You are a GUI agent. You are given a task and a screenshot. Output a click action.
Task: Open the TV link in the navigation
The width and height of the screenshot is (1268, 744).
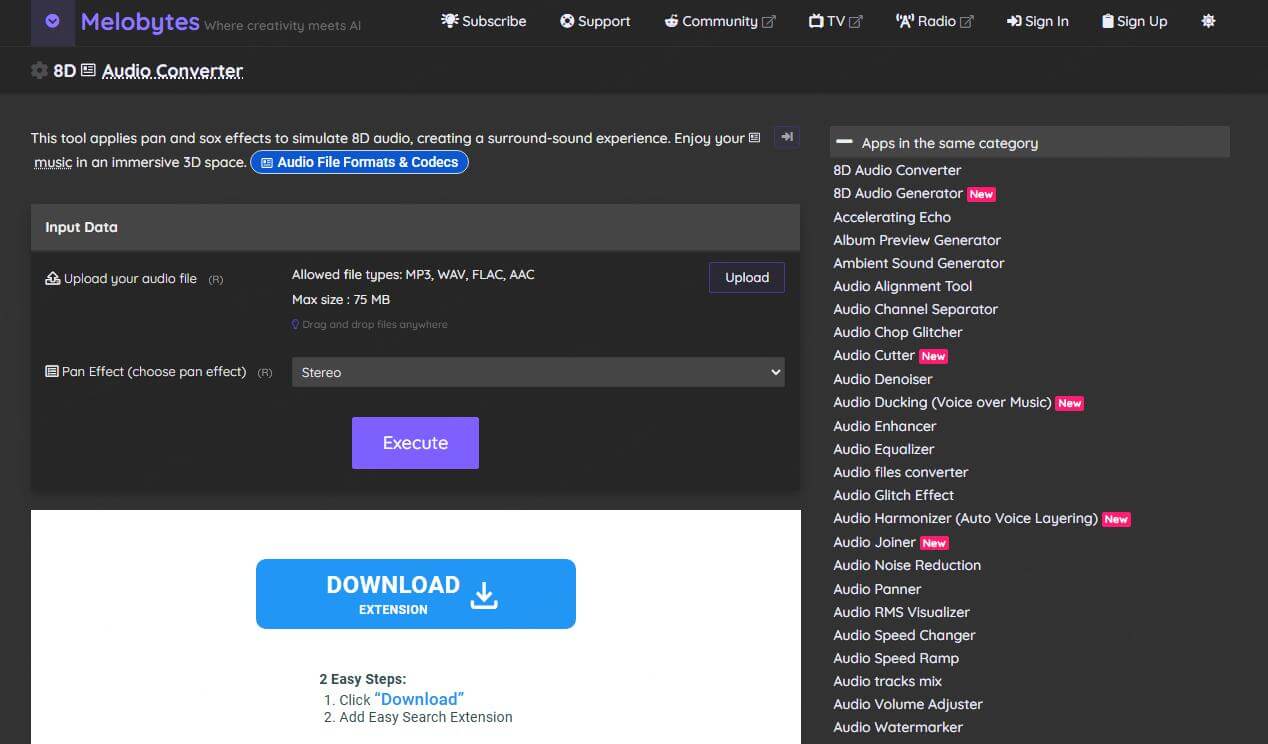[835, 21]
